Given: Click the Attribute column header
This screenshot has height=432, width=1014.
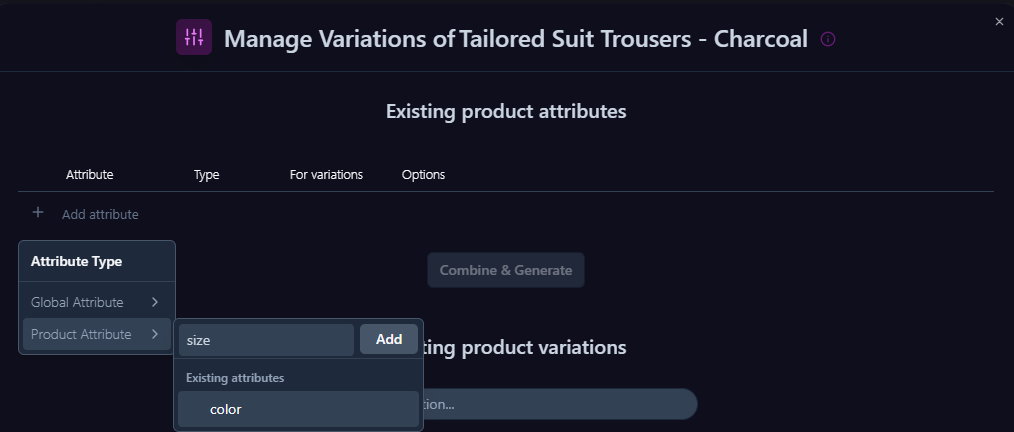Looking at the screenshot, I should click(x=90, y=175).
